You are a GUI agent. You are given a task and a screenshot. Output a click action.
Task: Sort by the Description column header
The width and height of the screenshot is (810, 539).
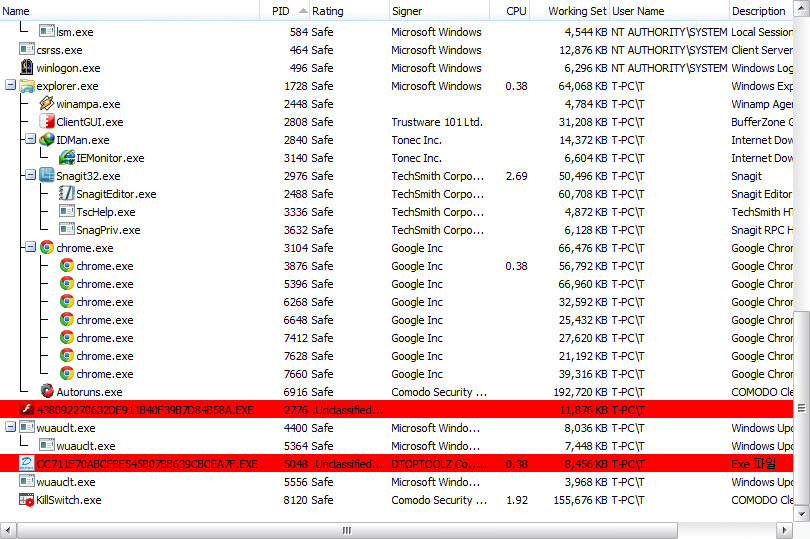click(760, 10)
